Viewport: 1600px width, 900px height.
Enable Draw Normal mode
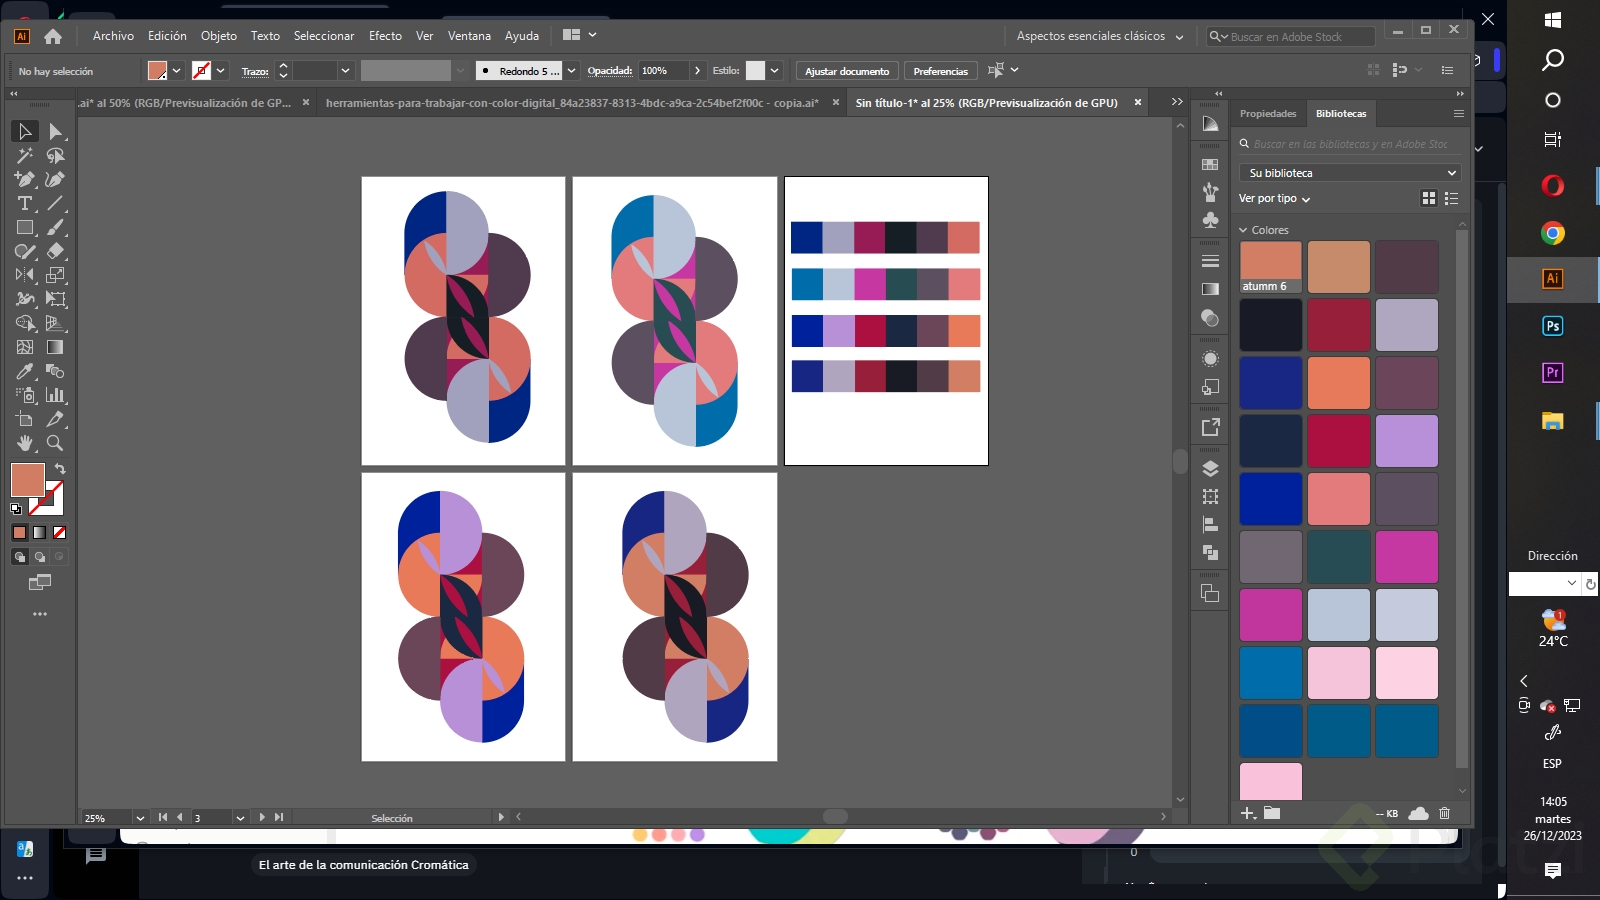tap(19, 557)
